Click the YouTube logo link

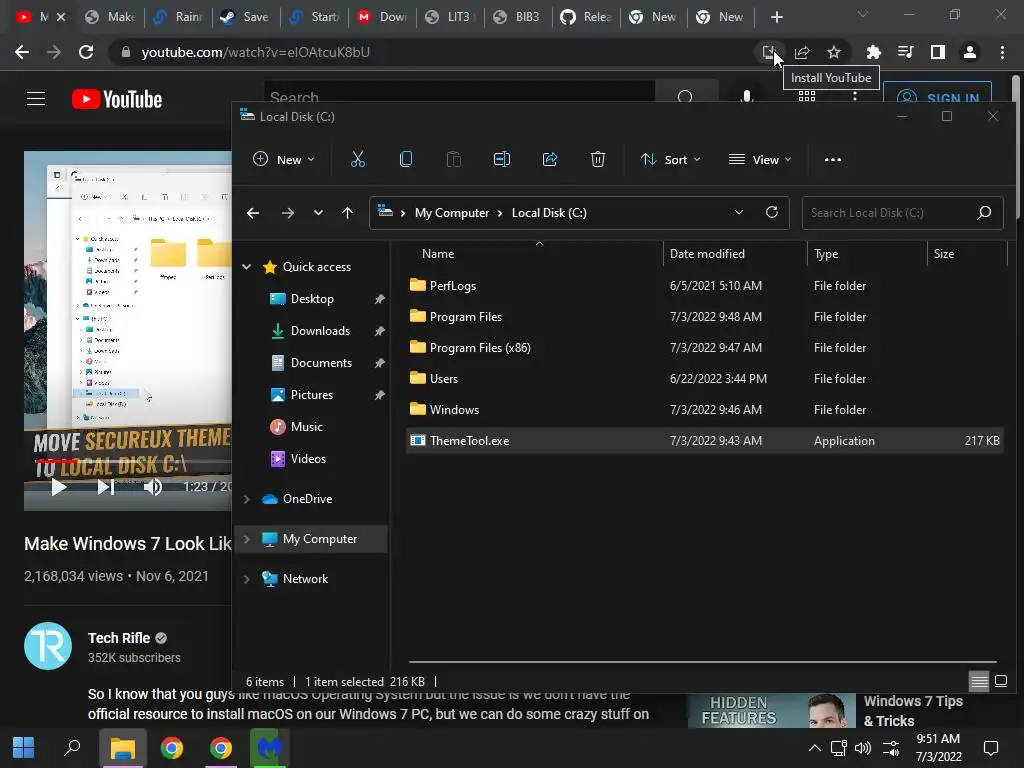pyautogui.click(x=117, y=99)
